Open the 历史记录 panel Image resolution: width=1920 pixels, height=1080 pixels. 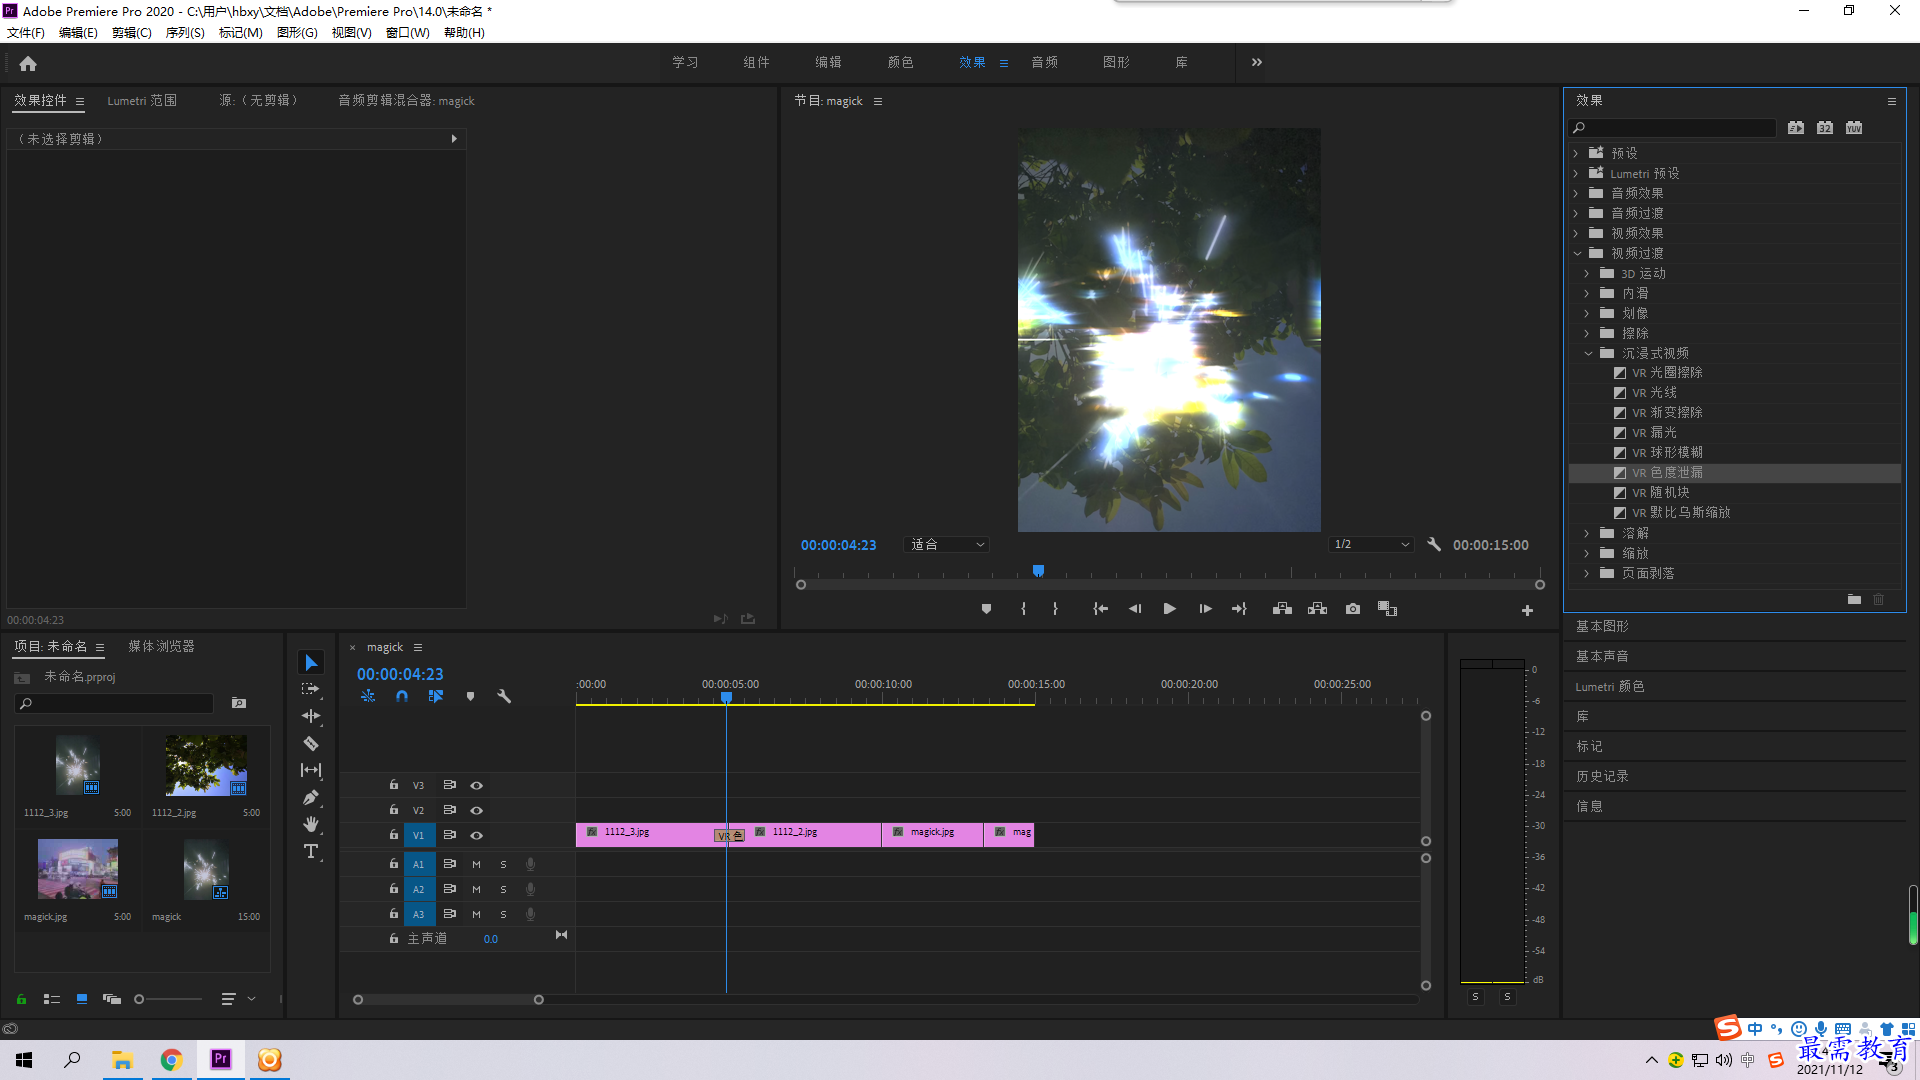point(1602,776)
